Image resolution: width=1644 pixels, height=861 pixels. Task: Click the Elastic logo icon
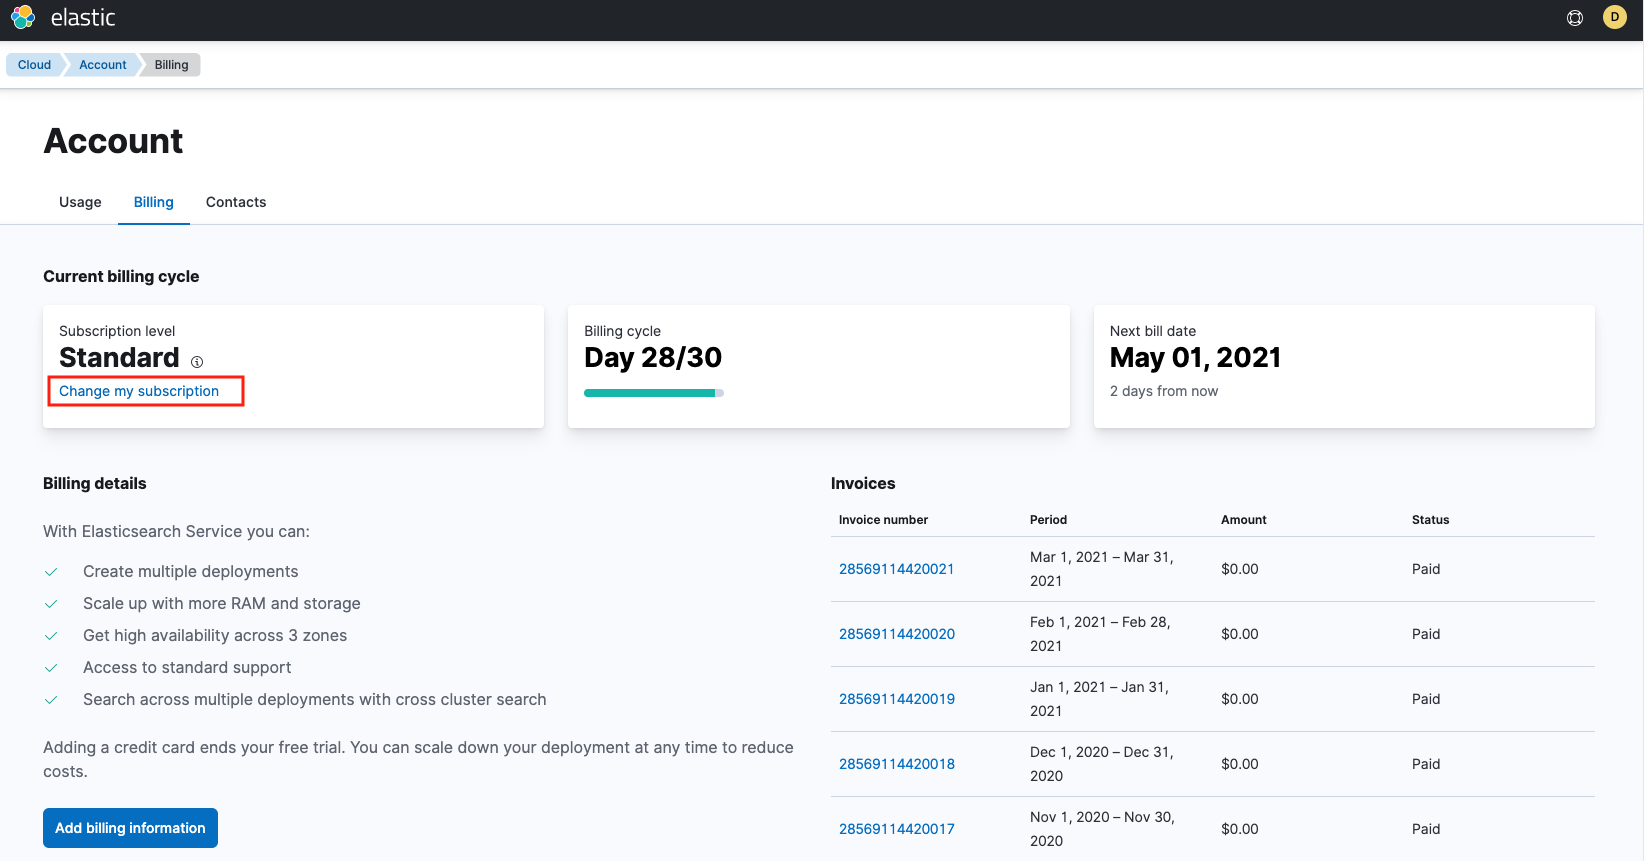click(23, 18)
